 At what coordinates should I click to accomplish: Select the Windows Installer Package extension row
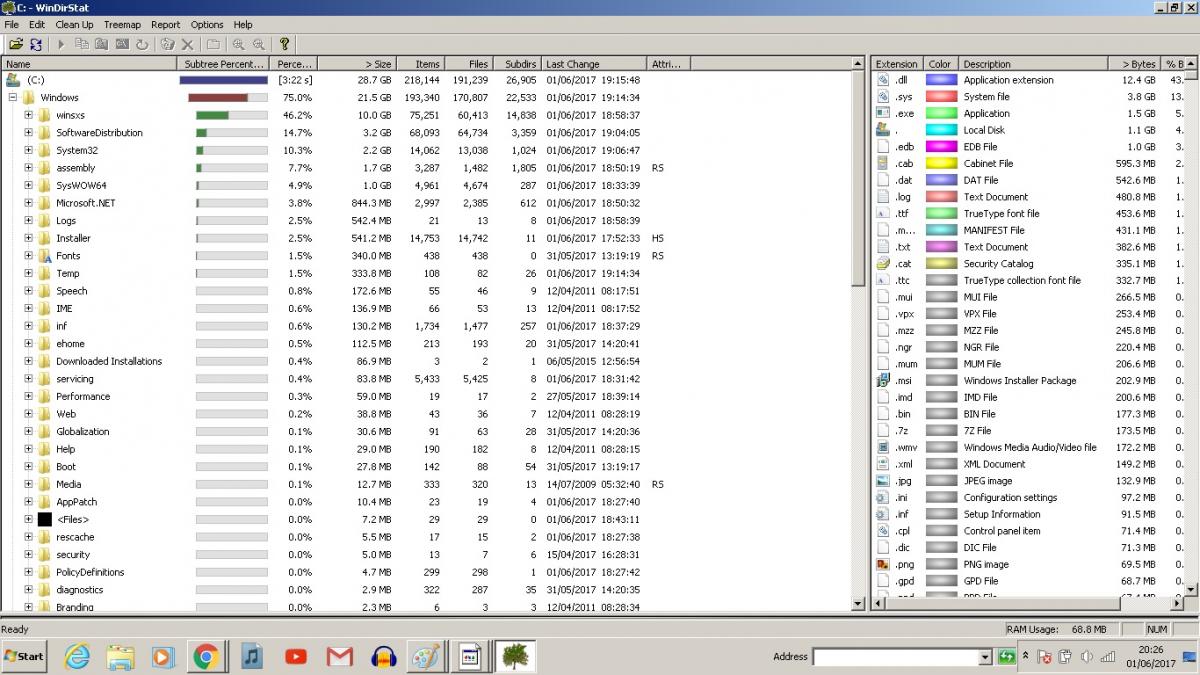pos(1029,380)
